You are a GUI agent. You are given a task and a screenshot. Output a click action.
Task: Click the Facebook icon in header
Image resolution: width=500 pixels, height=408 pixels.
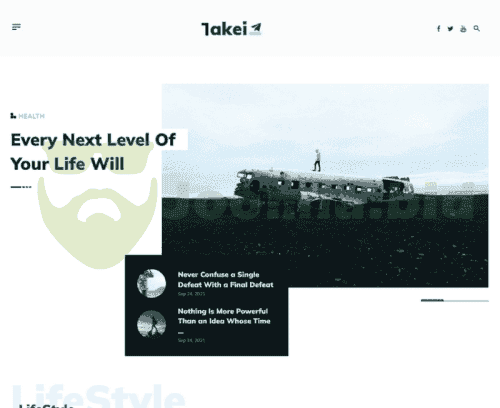(439, 29)
